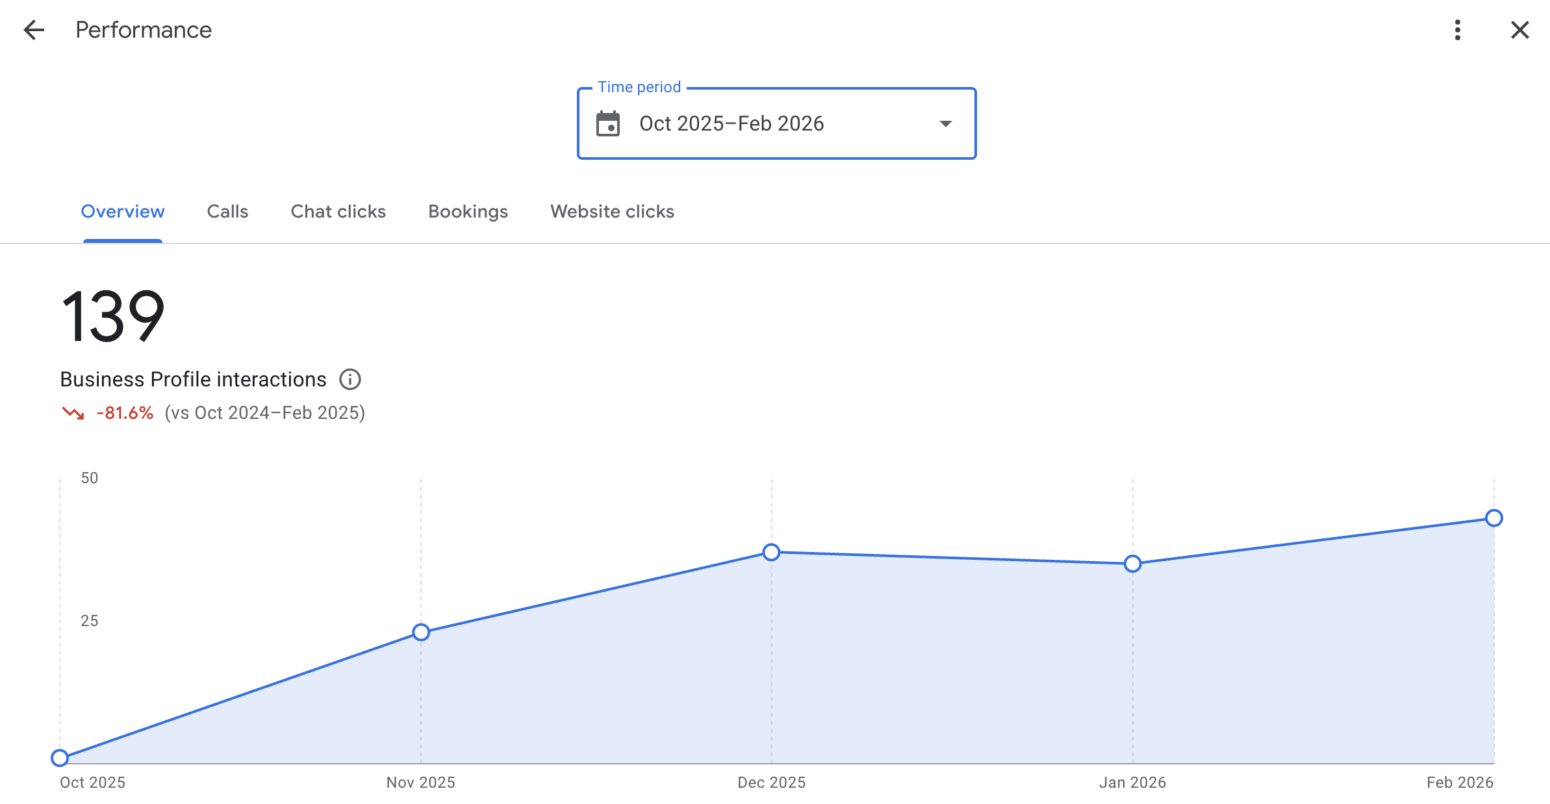The height and width of the screenshot is (804, 1550).
Task: Open the Chat clicks tab
Action: click(x=338, y=212)
